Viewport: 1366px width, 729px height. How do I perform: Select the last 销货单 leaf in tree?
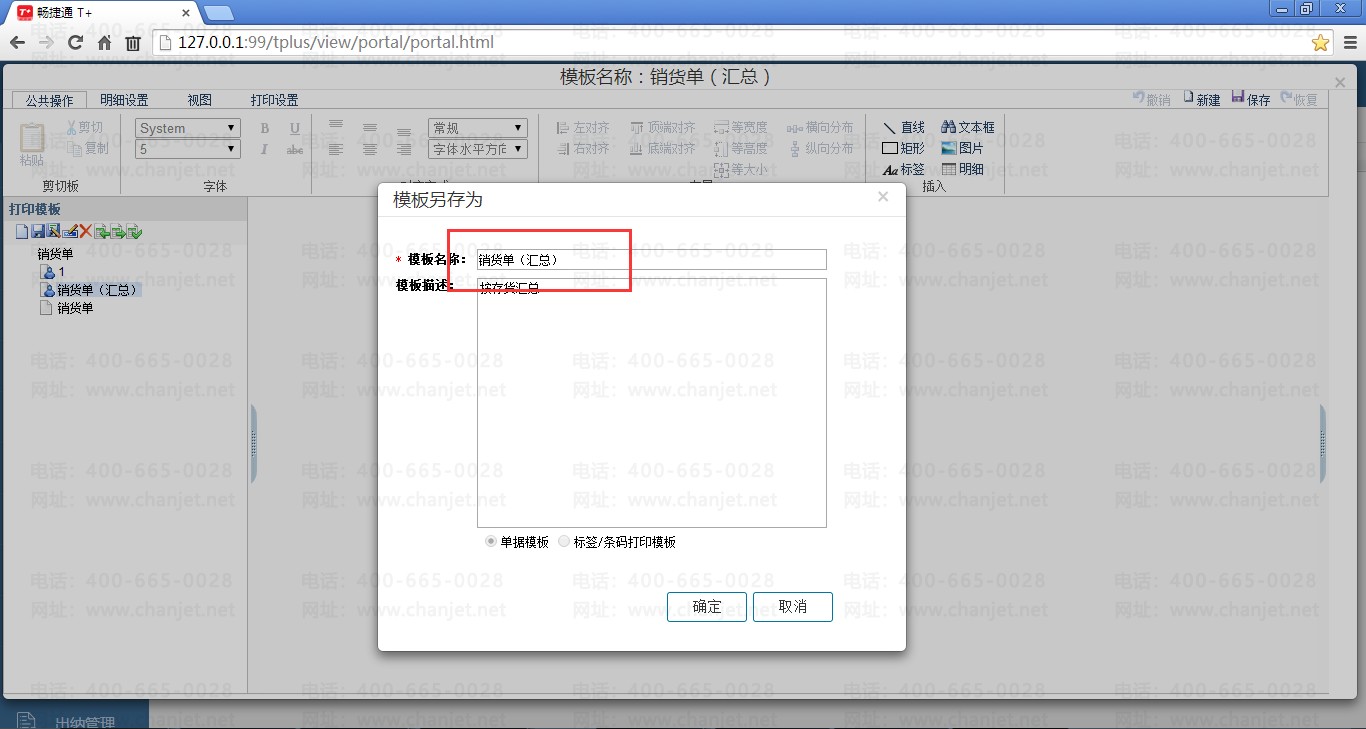click(x=67, y=308)
